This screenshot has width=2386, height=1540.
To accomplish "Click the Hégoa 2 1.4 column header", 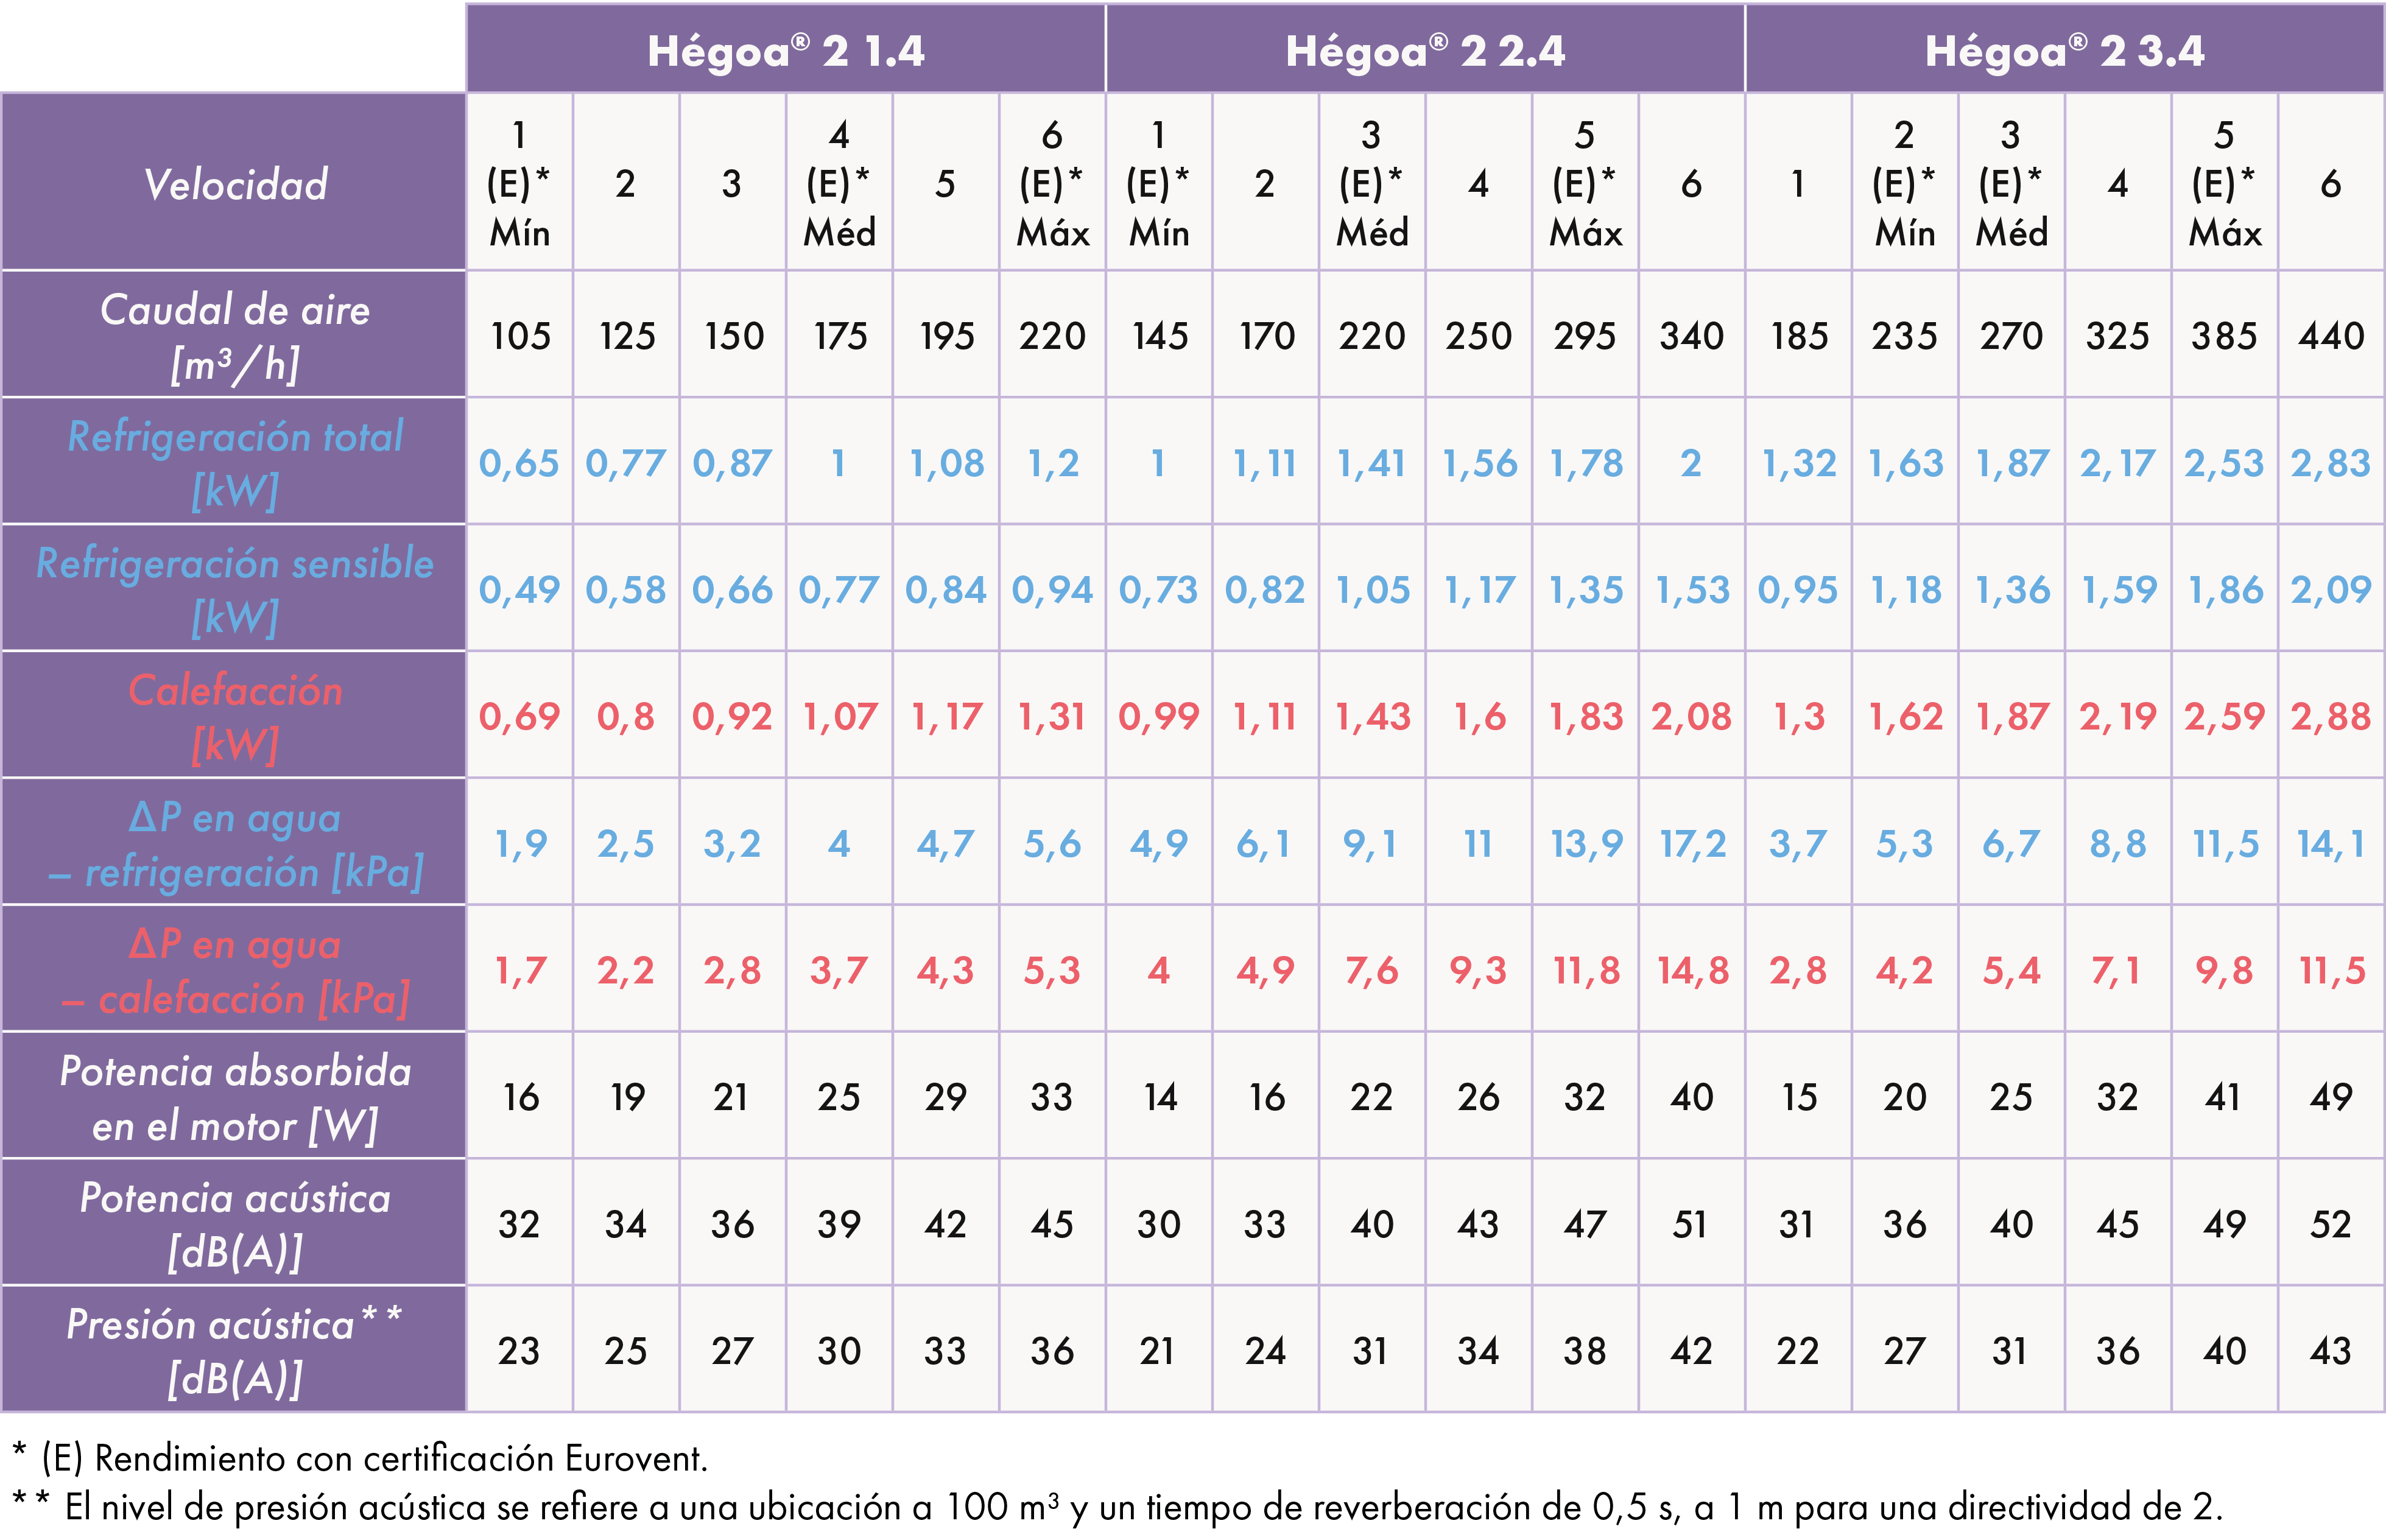I will (785, 50).
